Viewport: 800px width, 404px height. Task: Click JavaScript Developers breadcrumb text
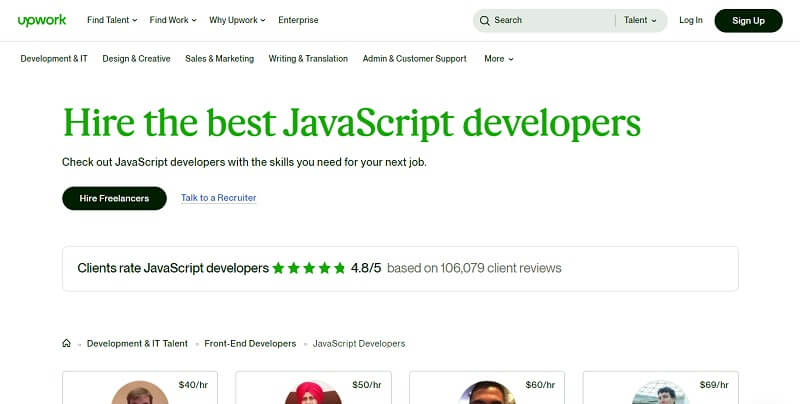(359, 343)
